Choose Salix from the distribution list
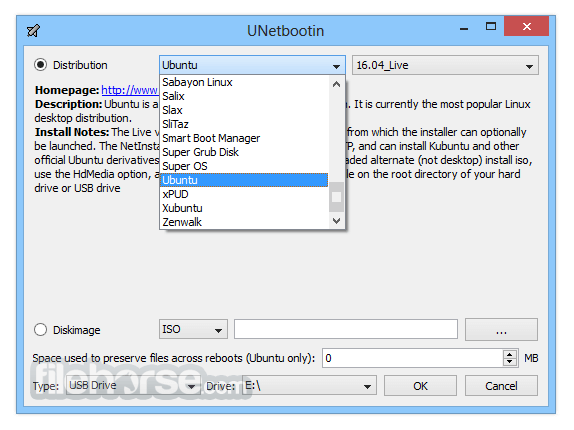The image size is (574, 430). pyautogui.click(x=244, y=96)
